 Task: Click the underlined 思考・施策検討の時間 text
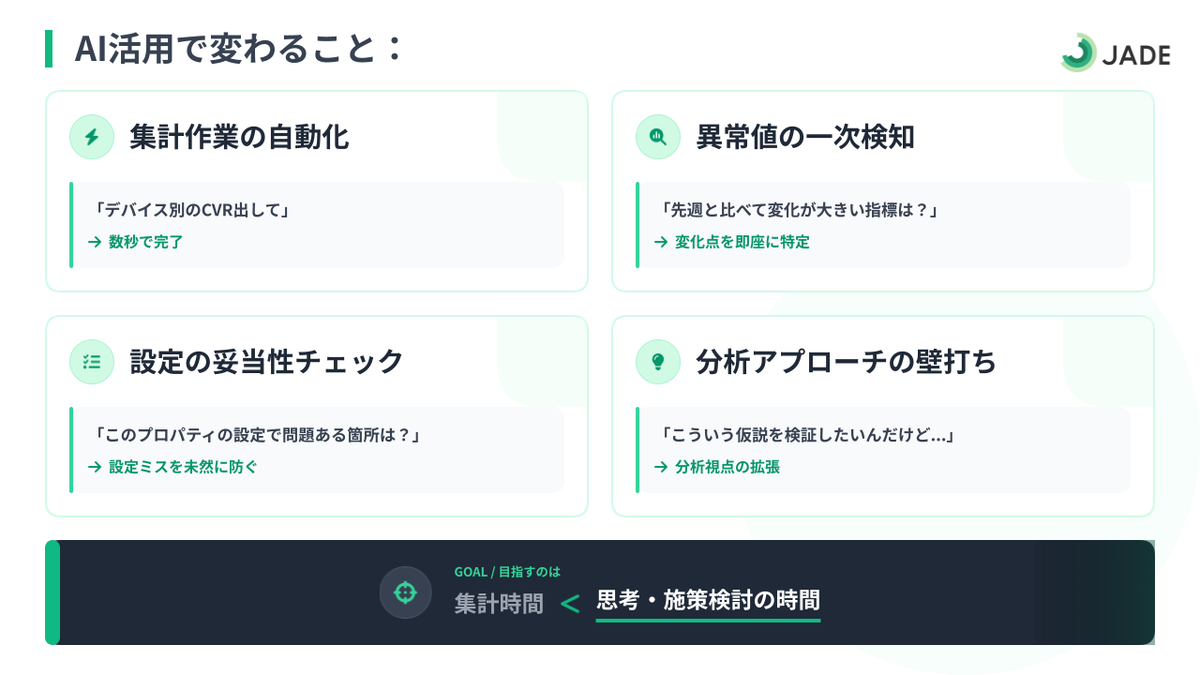coord(708,601)
